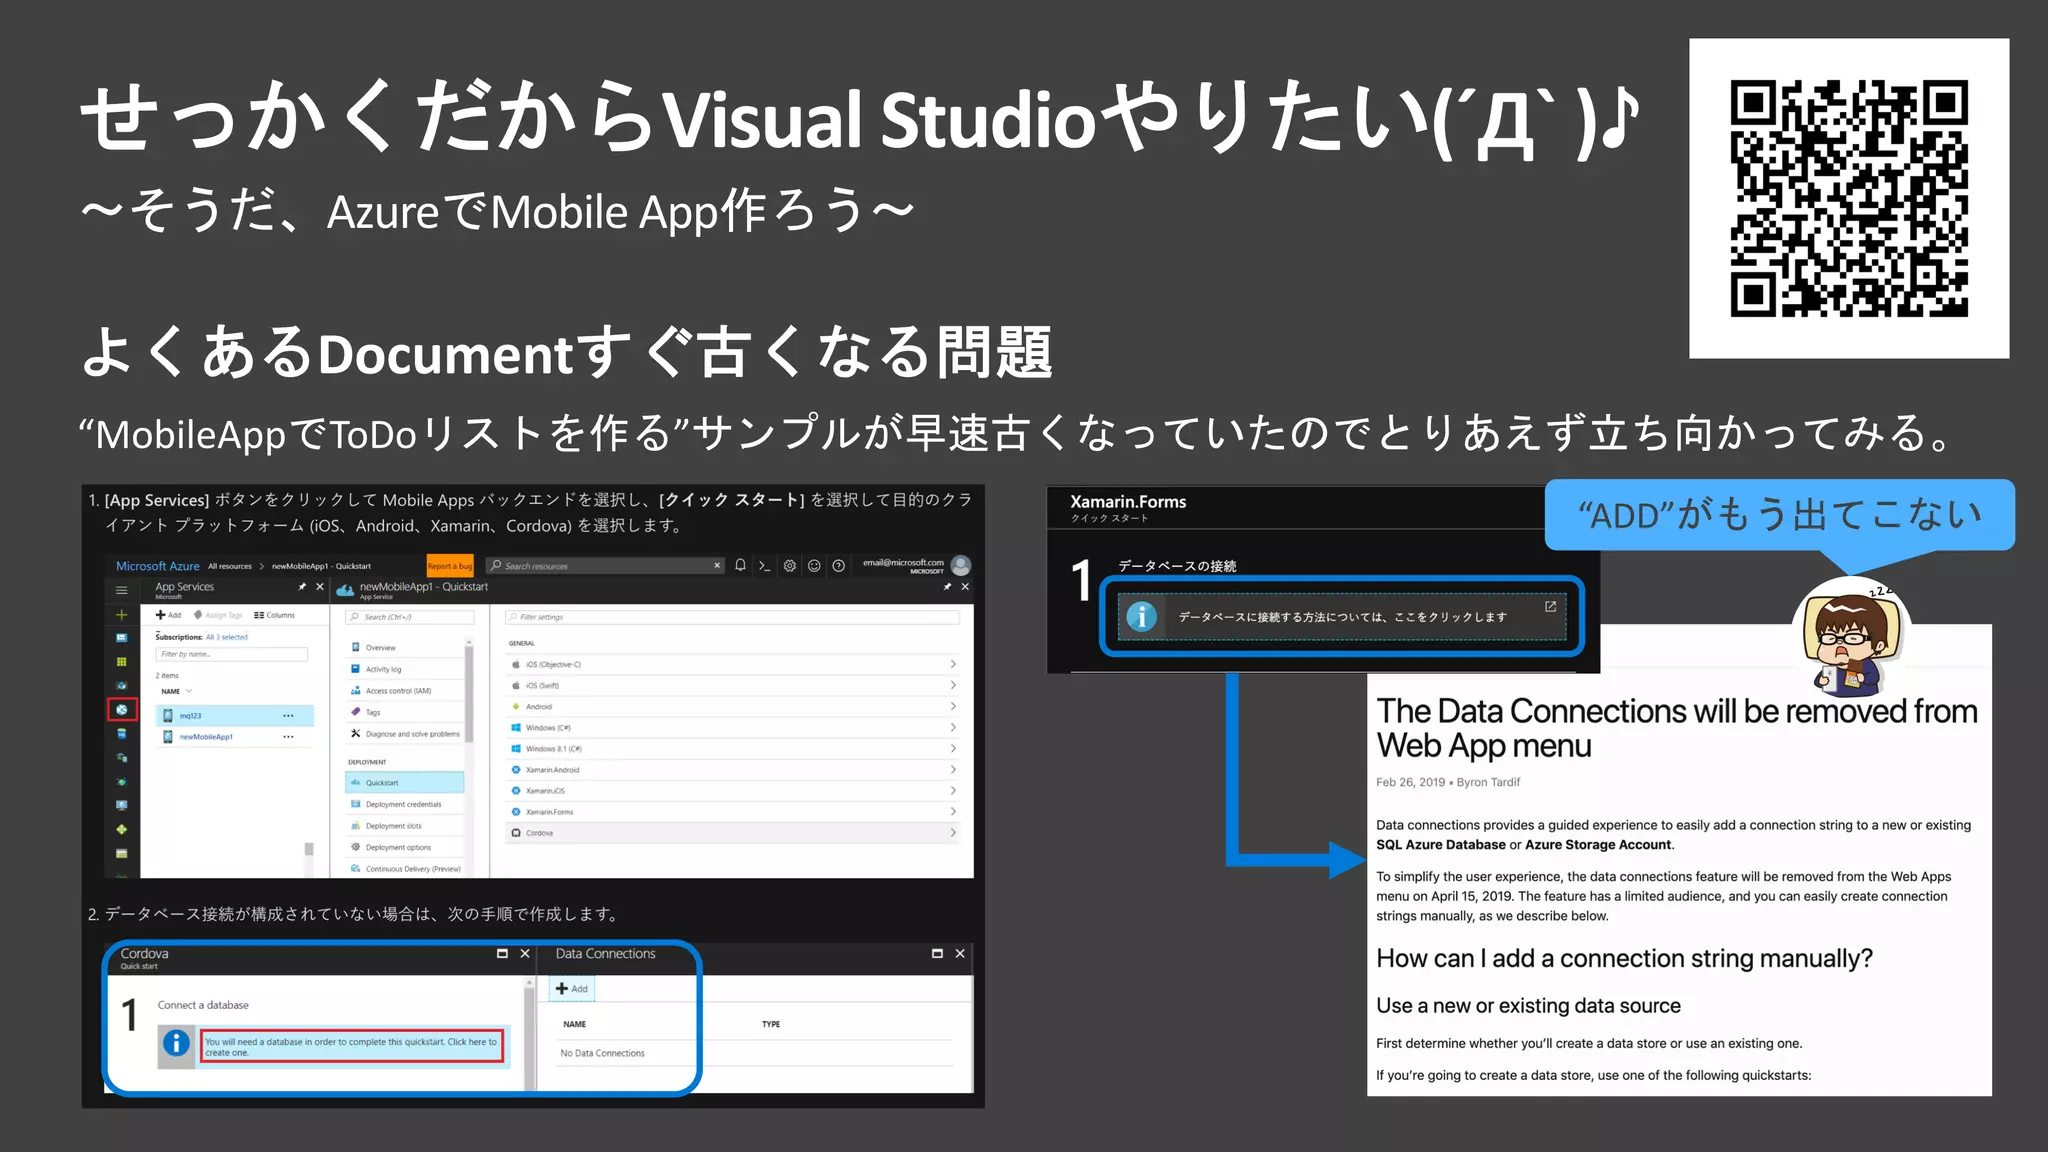Open more options for newMobileApp1
This screenshot has height=1152, width=2048.
click(x=288, y=736)
